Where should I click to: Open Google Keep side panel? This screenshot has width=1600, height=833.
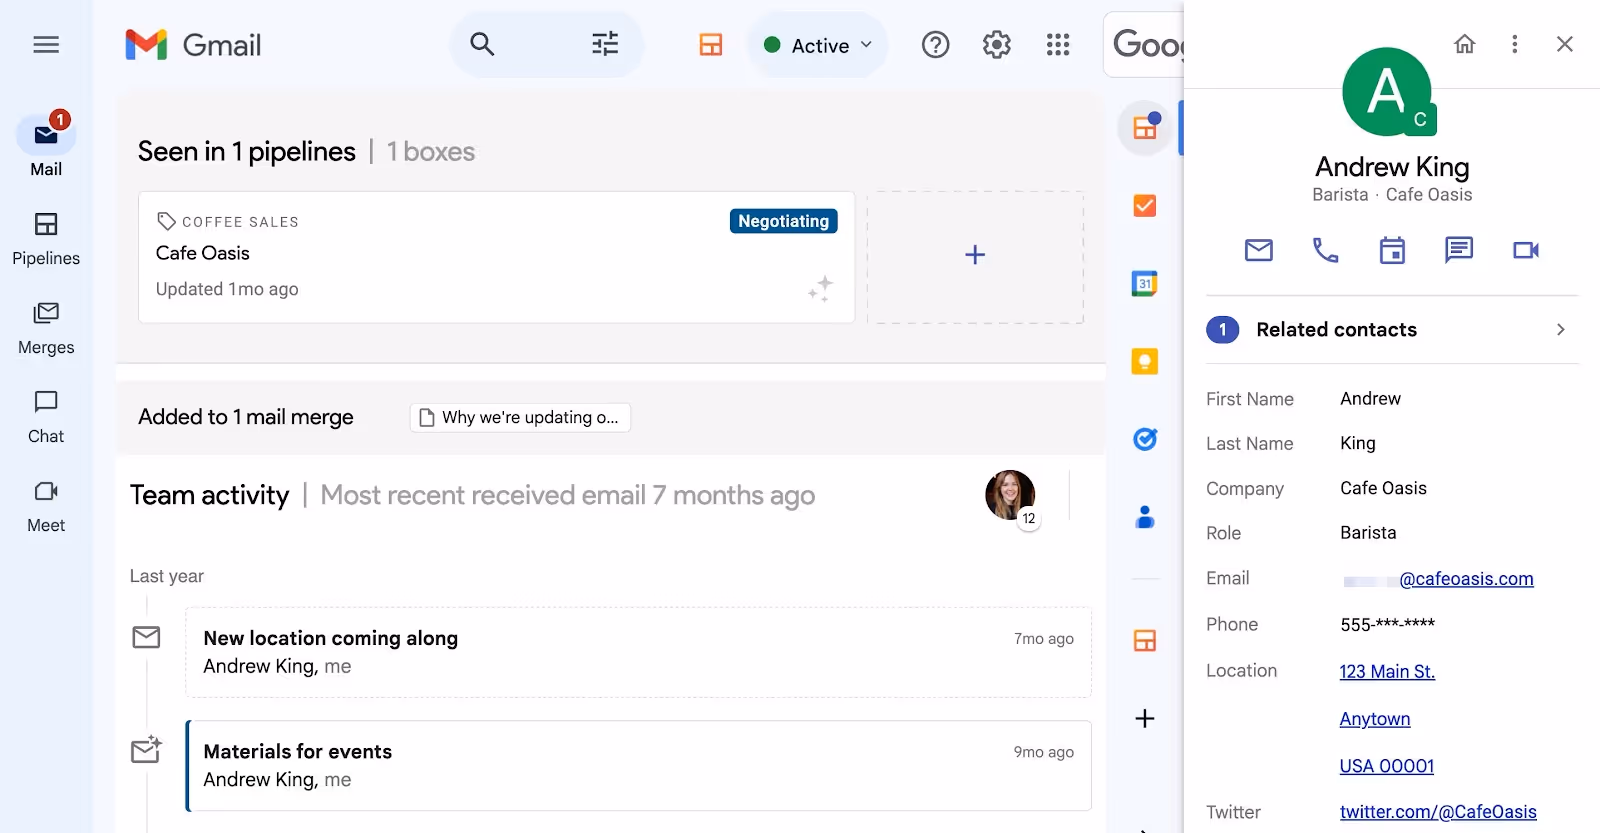[x=1145, y=362]
